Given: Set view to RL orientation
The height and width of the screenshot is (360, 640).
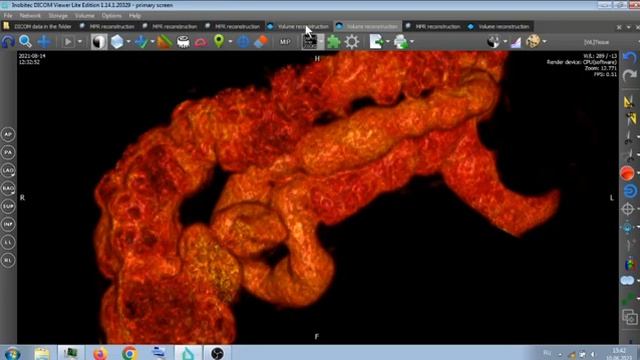Looking at the screenshot, I should pyautogui.click(x=8, y=260).
